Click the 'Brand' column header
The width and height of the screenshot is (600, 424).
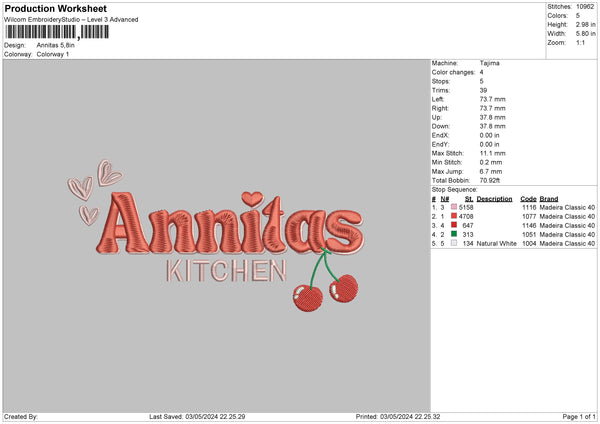(x=549, y=199)
